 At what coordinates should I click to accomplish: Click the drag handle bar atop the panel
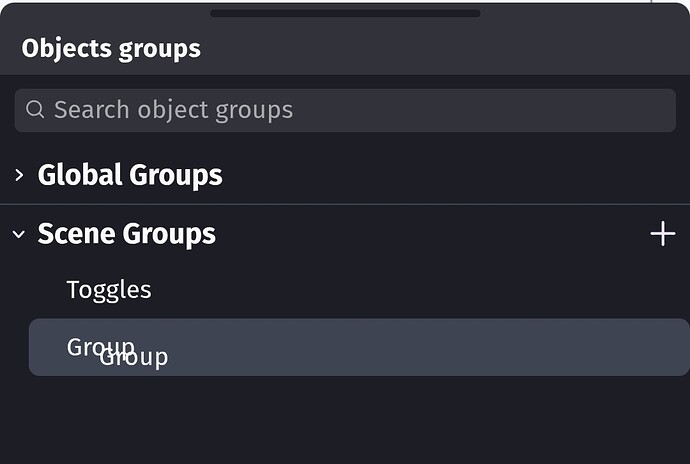pyautogui.click(x=345, y=13)
